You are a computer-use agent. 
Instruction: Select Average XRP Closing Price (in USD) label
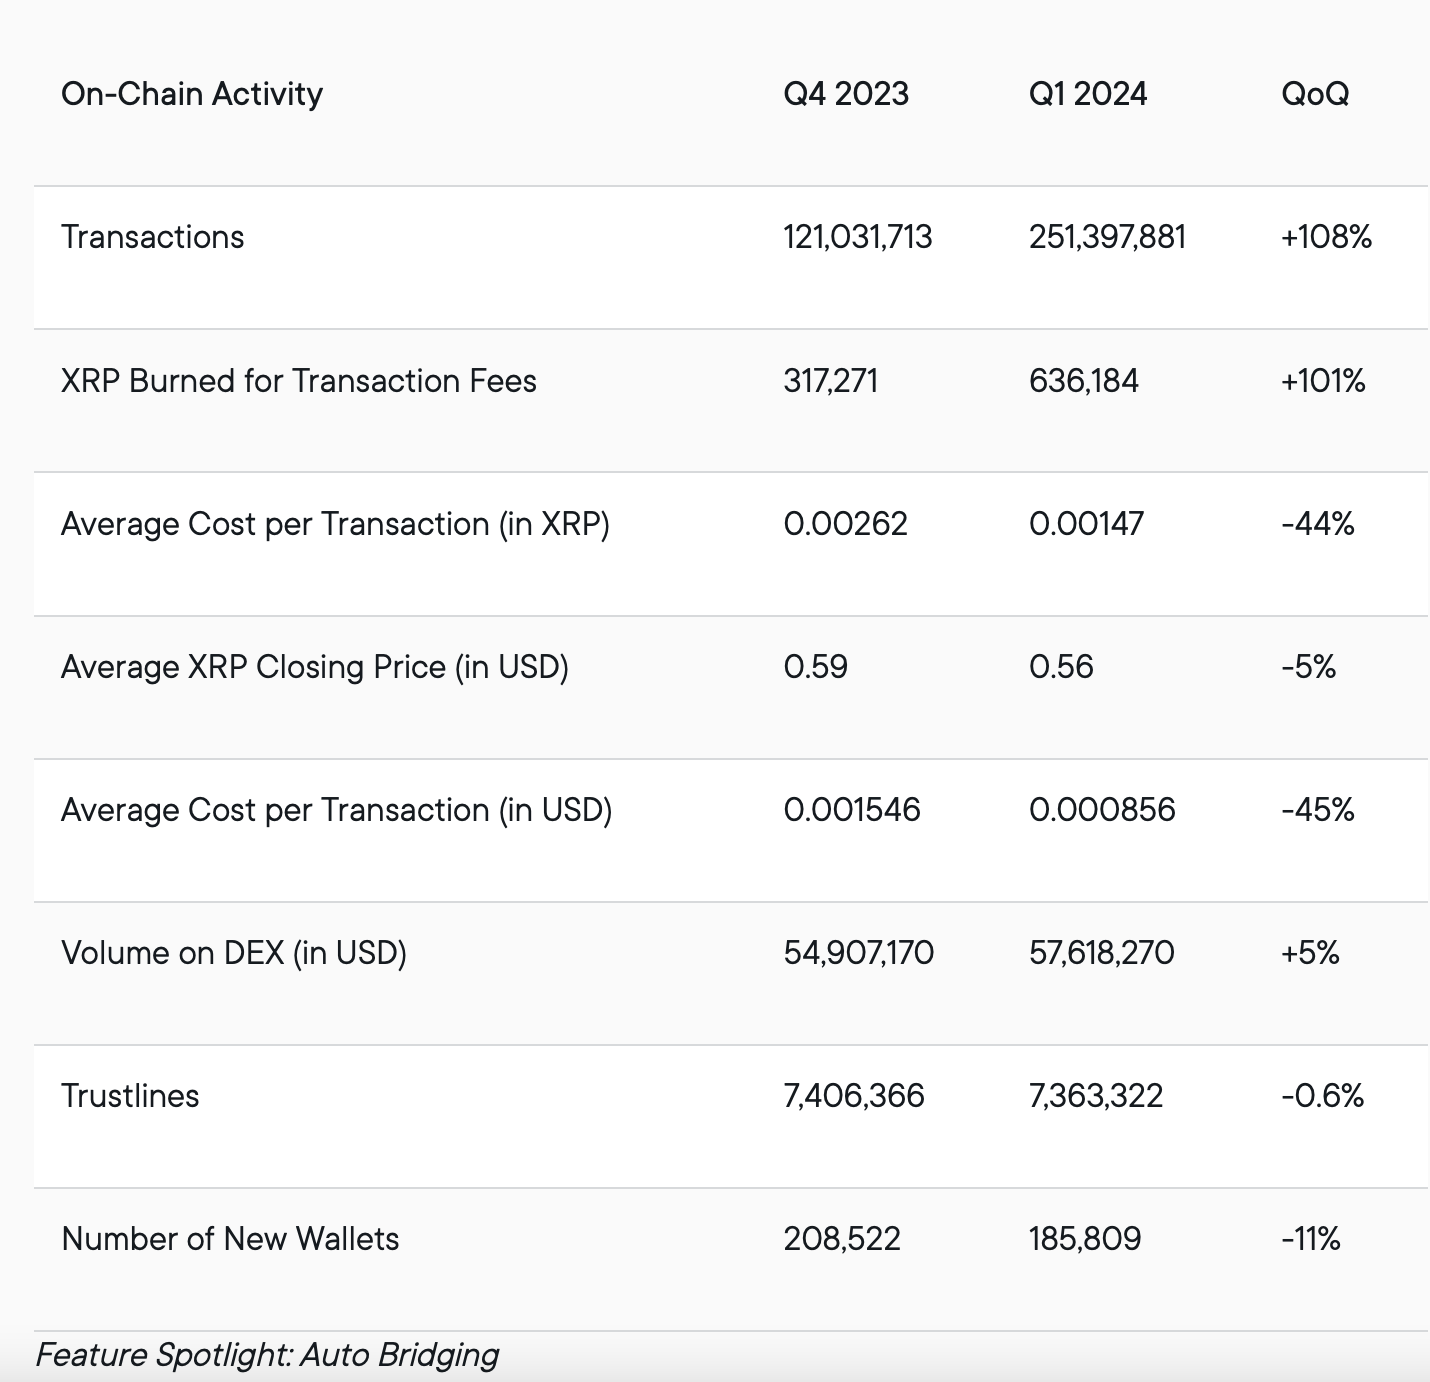[x=315, y=667]
